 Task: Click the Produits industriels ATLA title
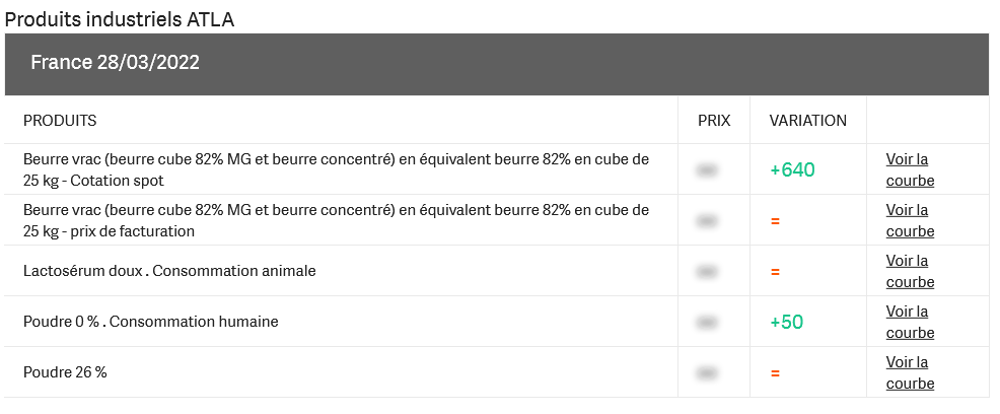click(120, 19)
